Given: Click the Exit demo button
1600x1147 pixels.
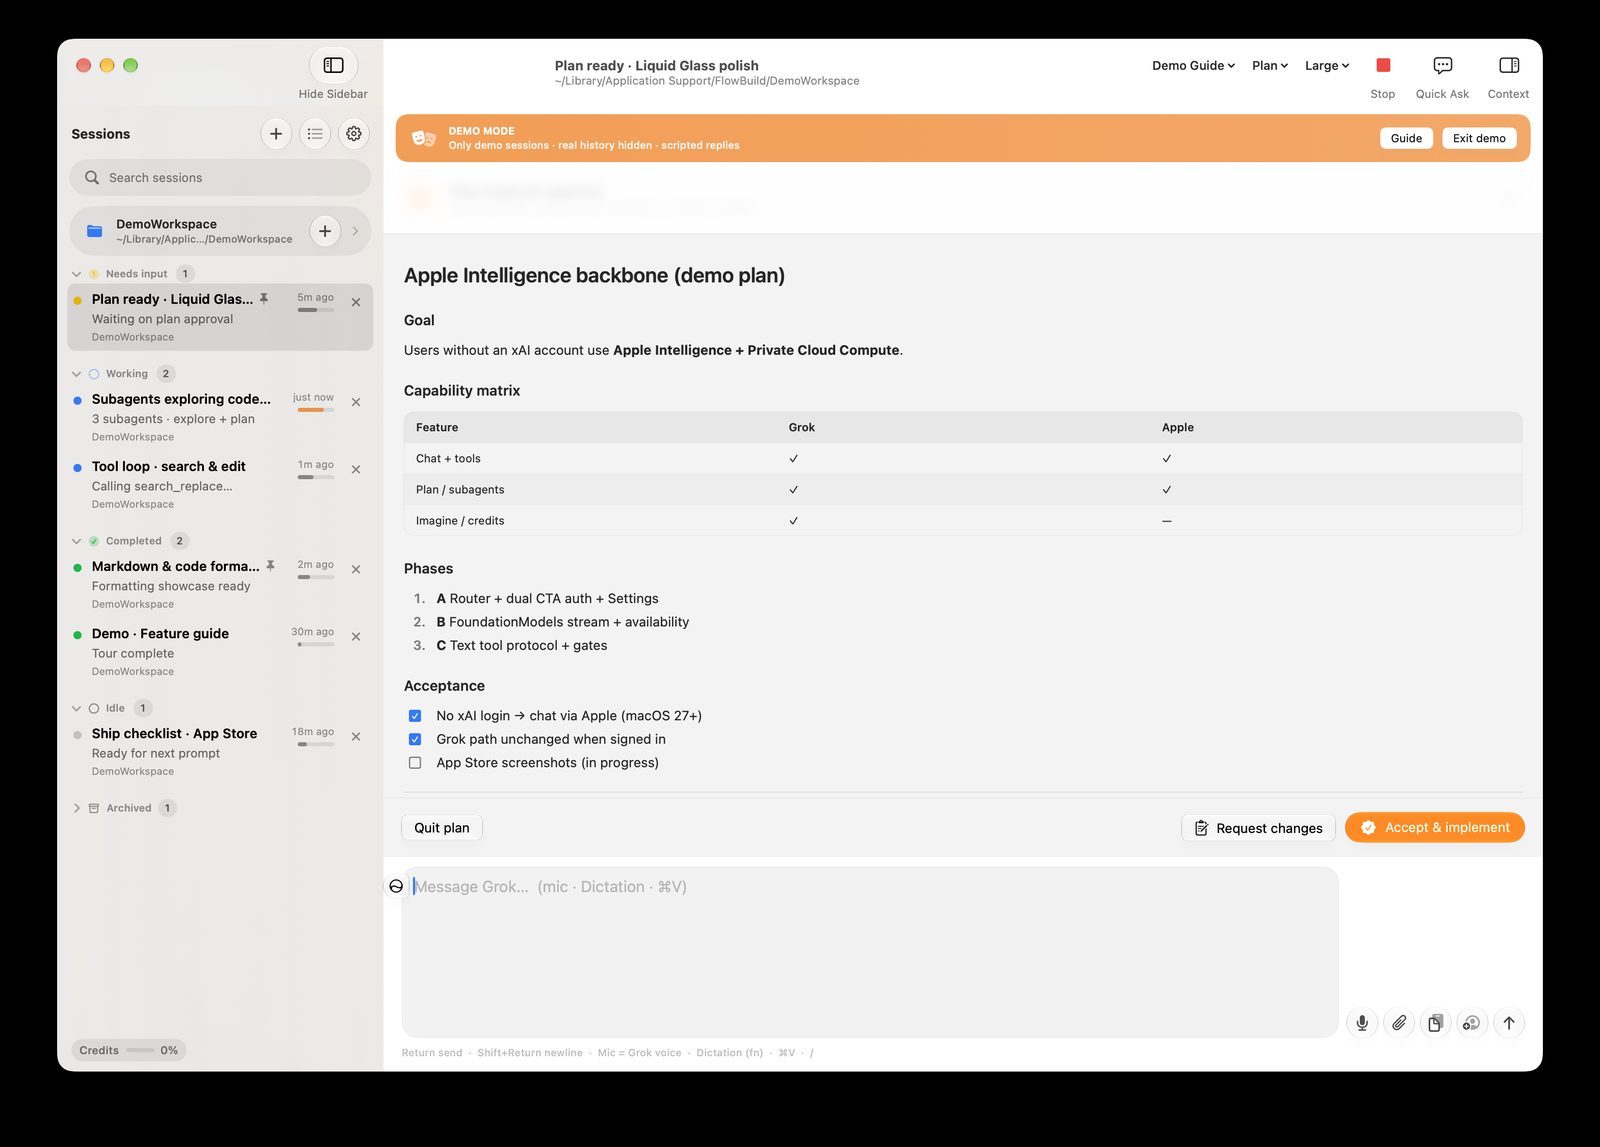Looking at the screenshot, I should tap(1479, 138).
